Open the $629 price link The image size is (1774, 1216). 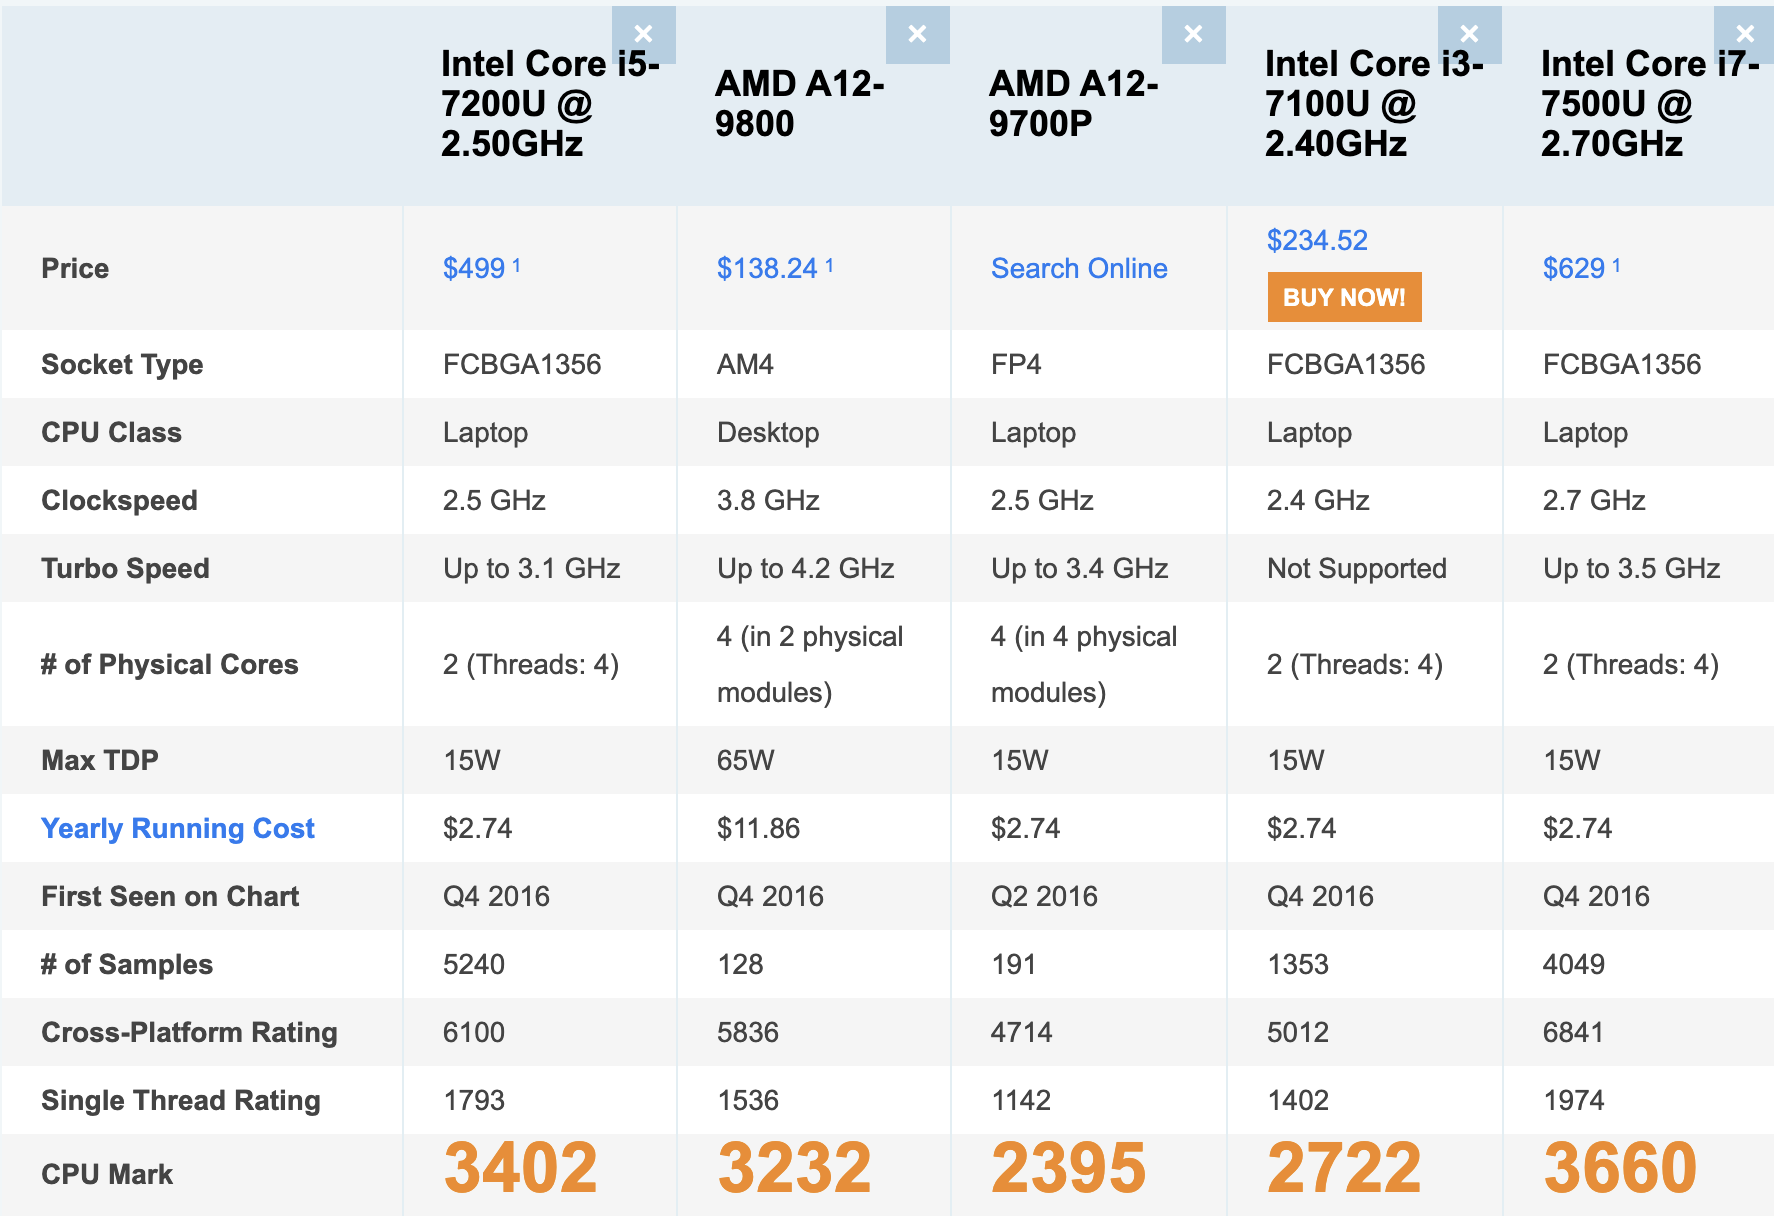pos(1574,268)
